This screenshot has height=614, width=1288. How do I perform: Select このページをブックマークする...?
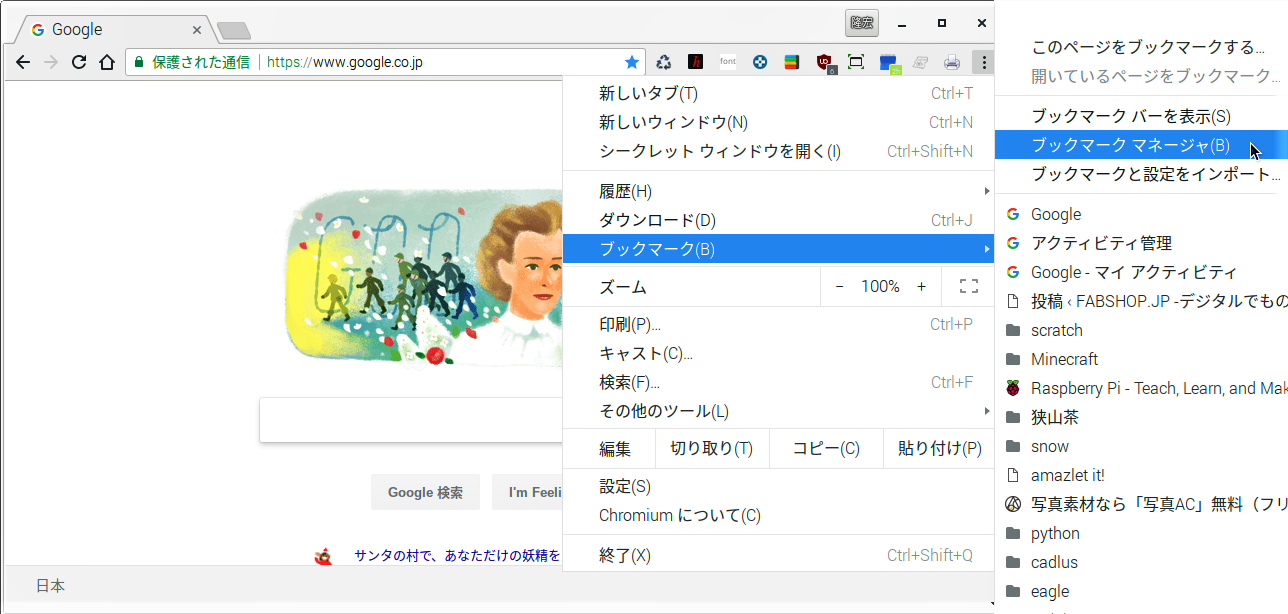(1142, 47)
